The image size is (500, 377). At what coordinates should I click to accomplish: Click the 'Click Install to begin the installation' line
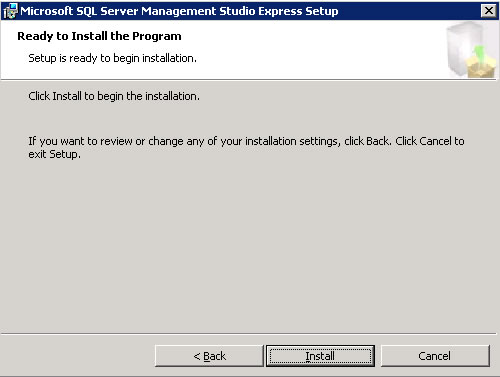pos(114,96)
